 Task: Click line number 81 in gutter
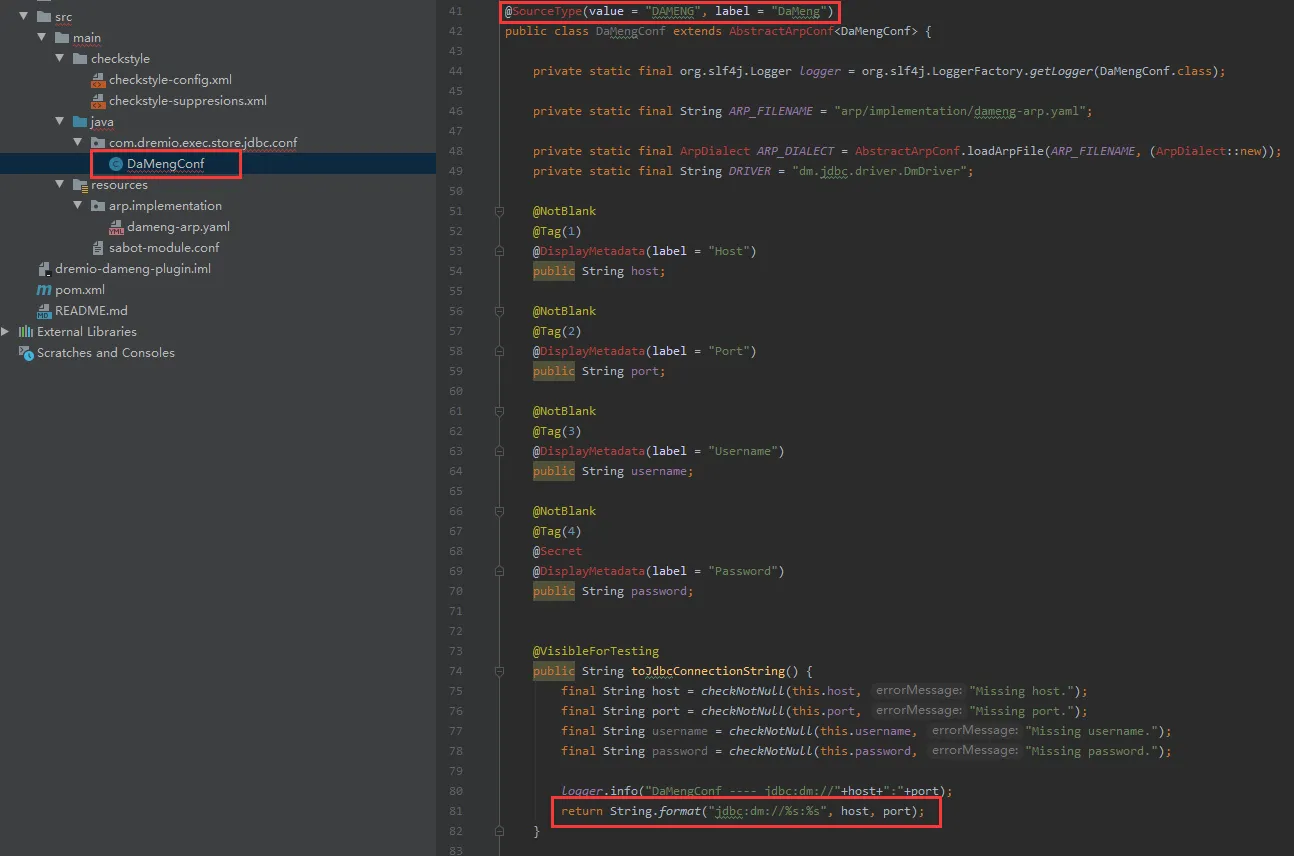click(x=456, y=811)
